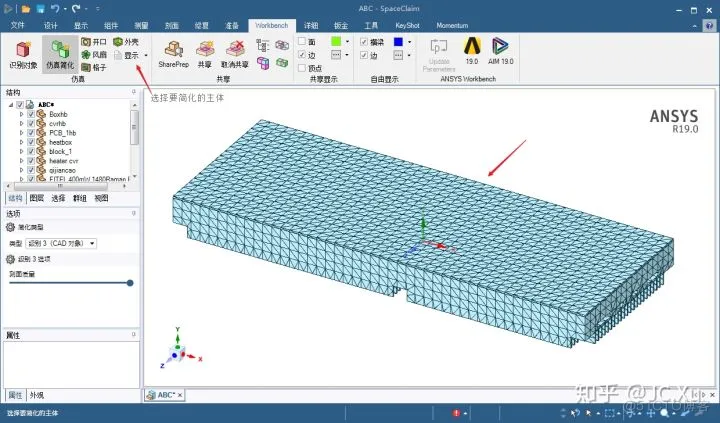Click the green box icon in 共享 group
This screenshot has width=720, height=423.
pyautogui.click(x=282, y=62)
